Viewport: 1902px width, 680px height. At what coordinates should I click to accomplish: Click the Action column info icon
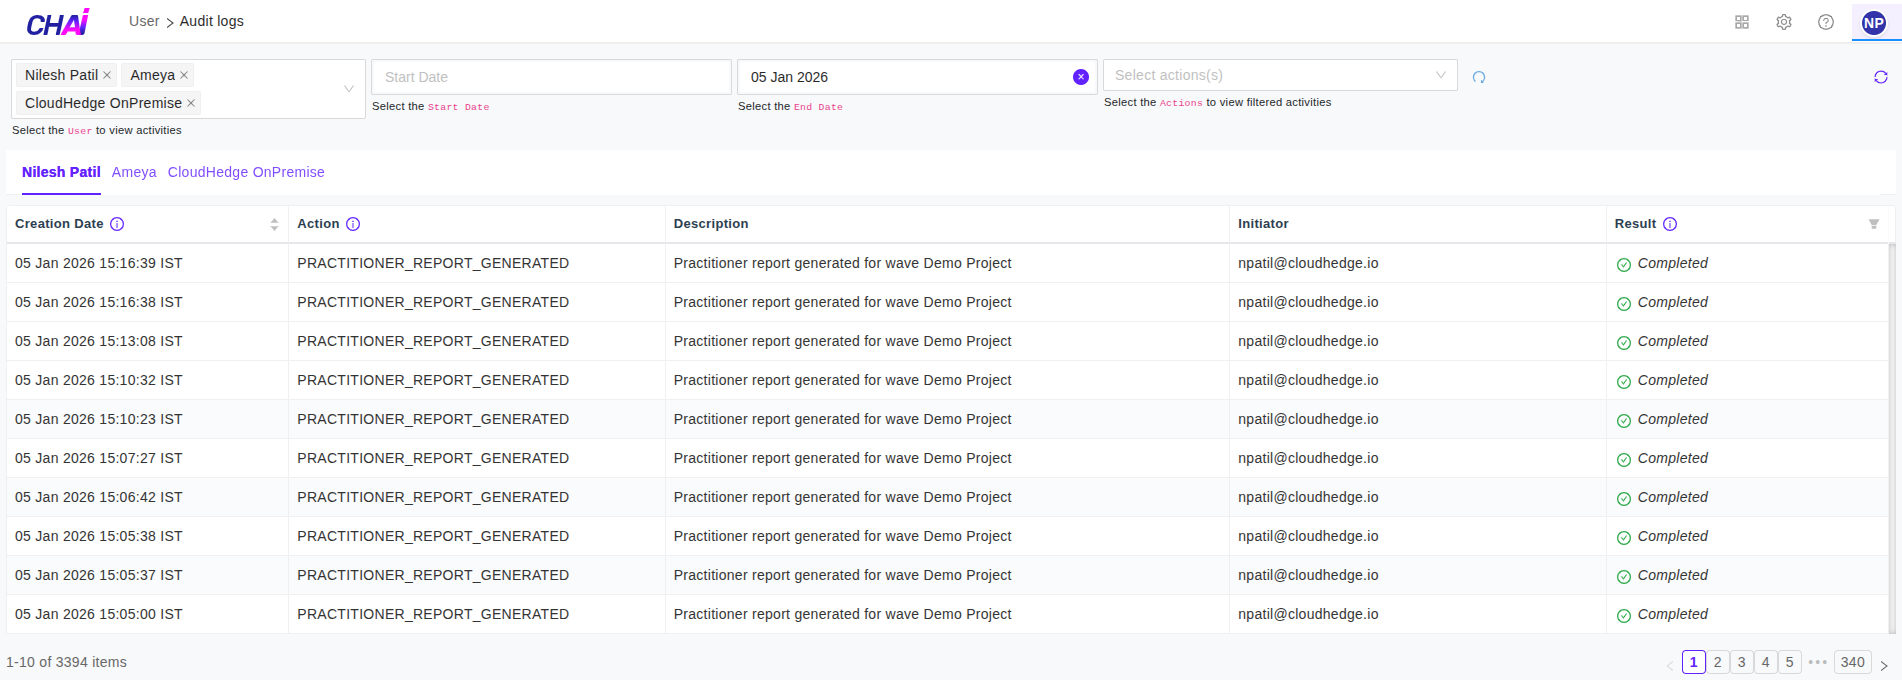click(353, 224)
